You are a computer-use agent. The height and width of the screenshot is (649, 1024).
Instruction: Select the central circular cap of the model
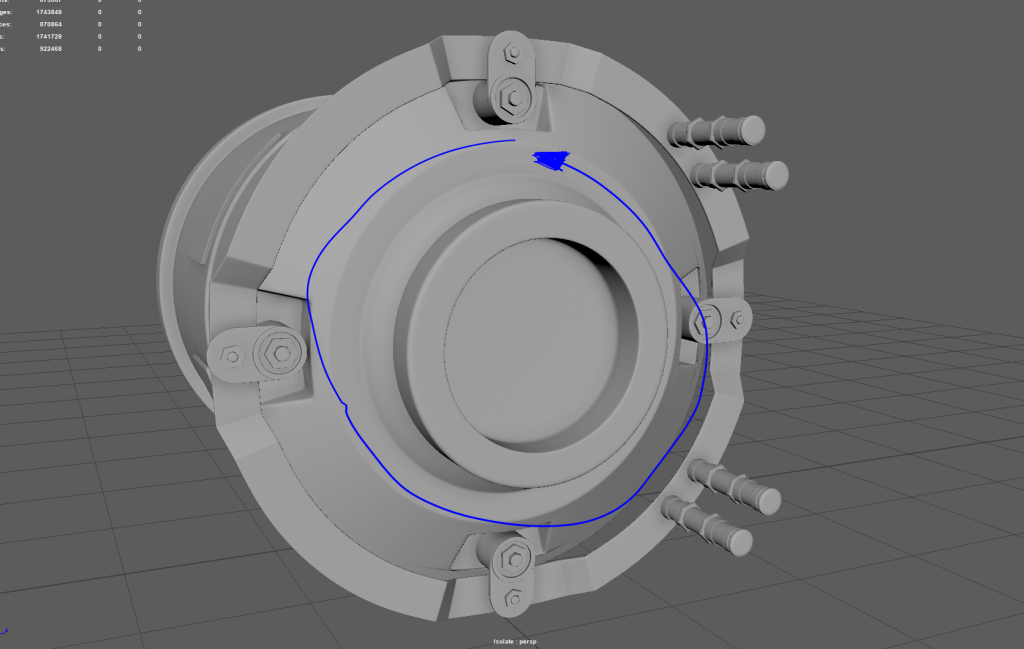click(x=532, y=340)
